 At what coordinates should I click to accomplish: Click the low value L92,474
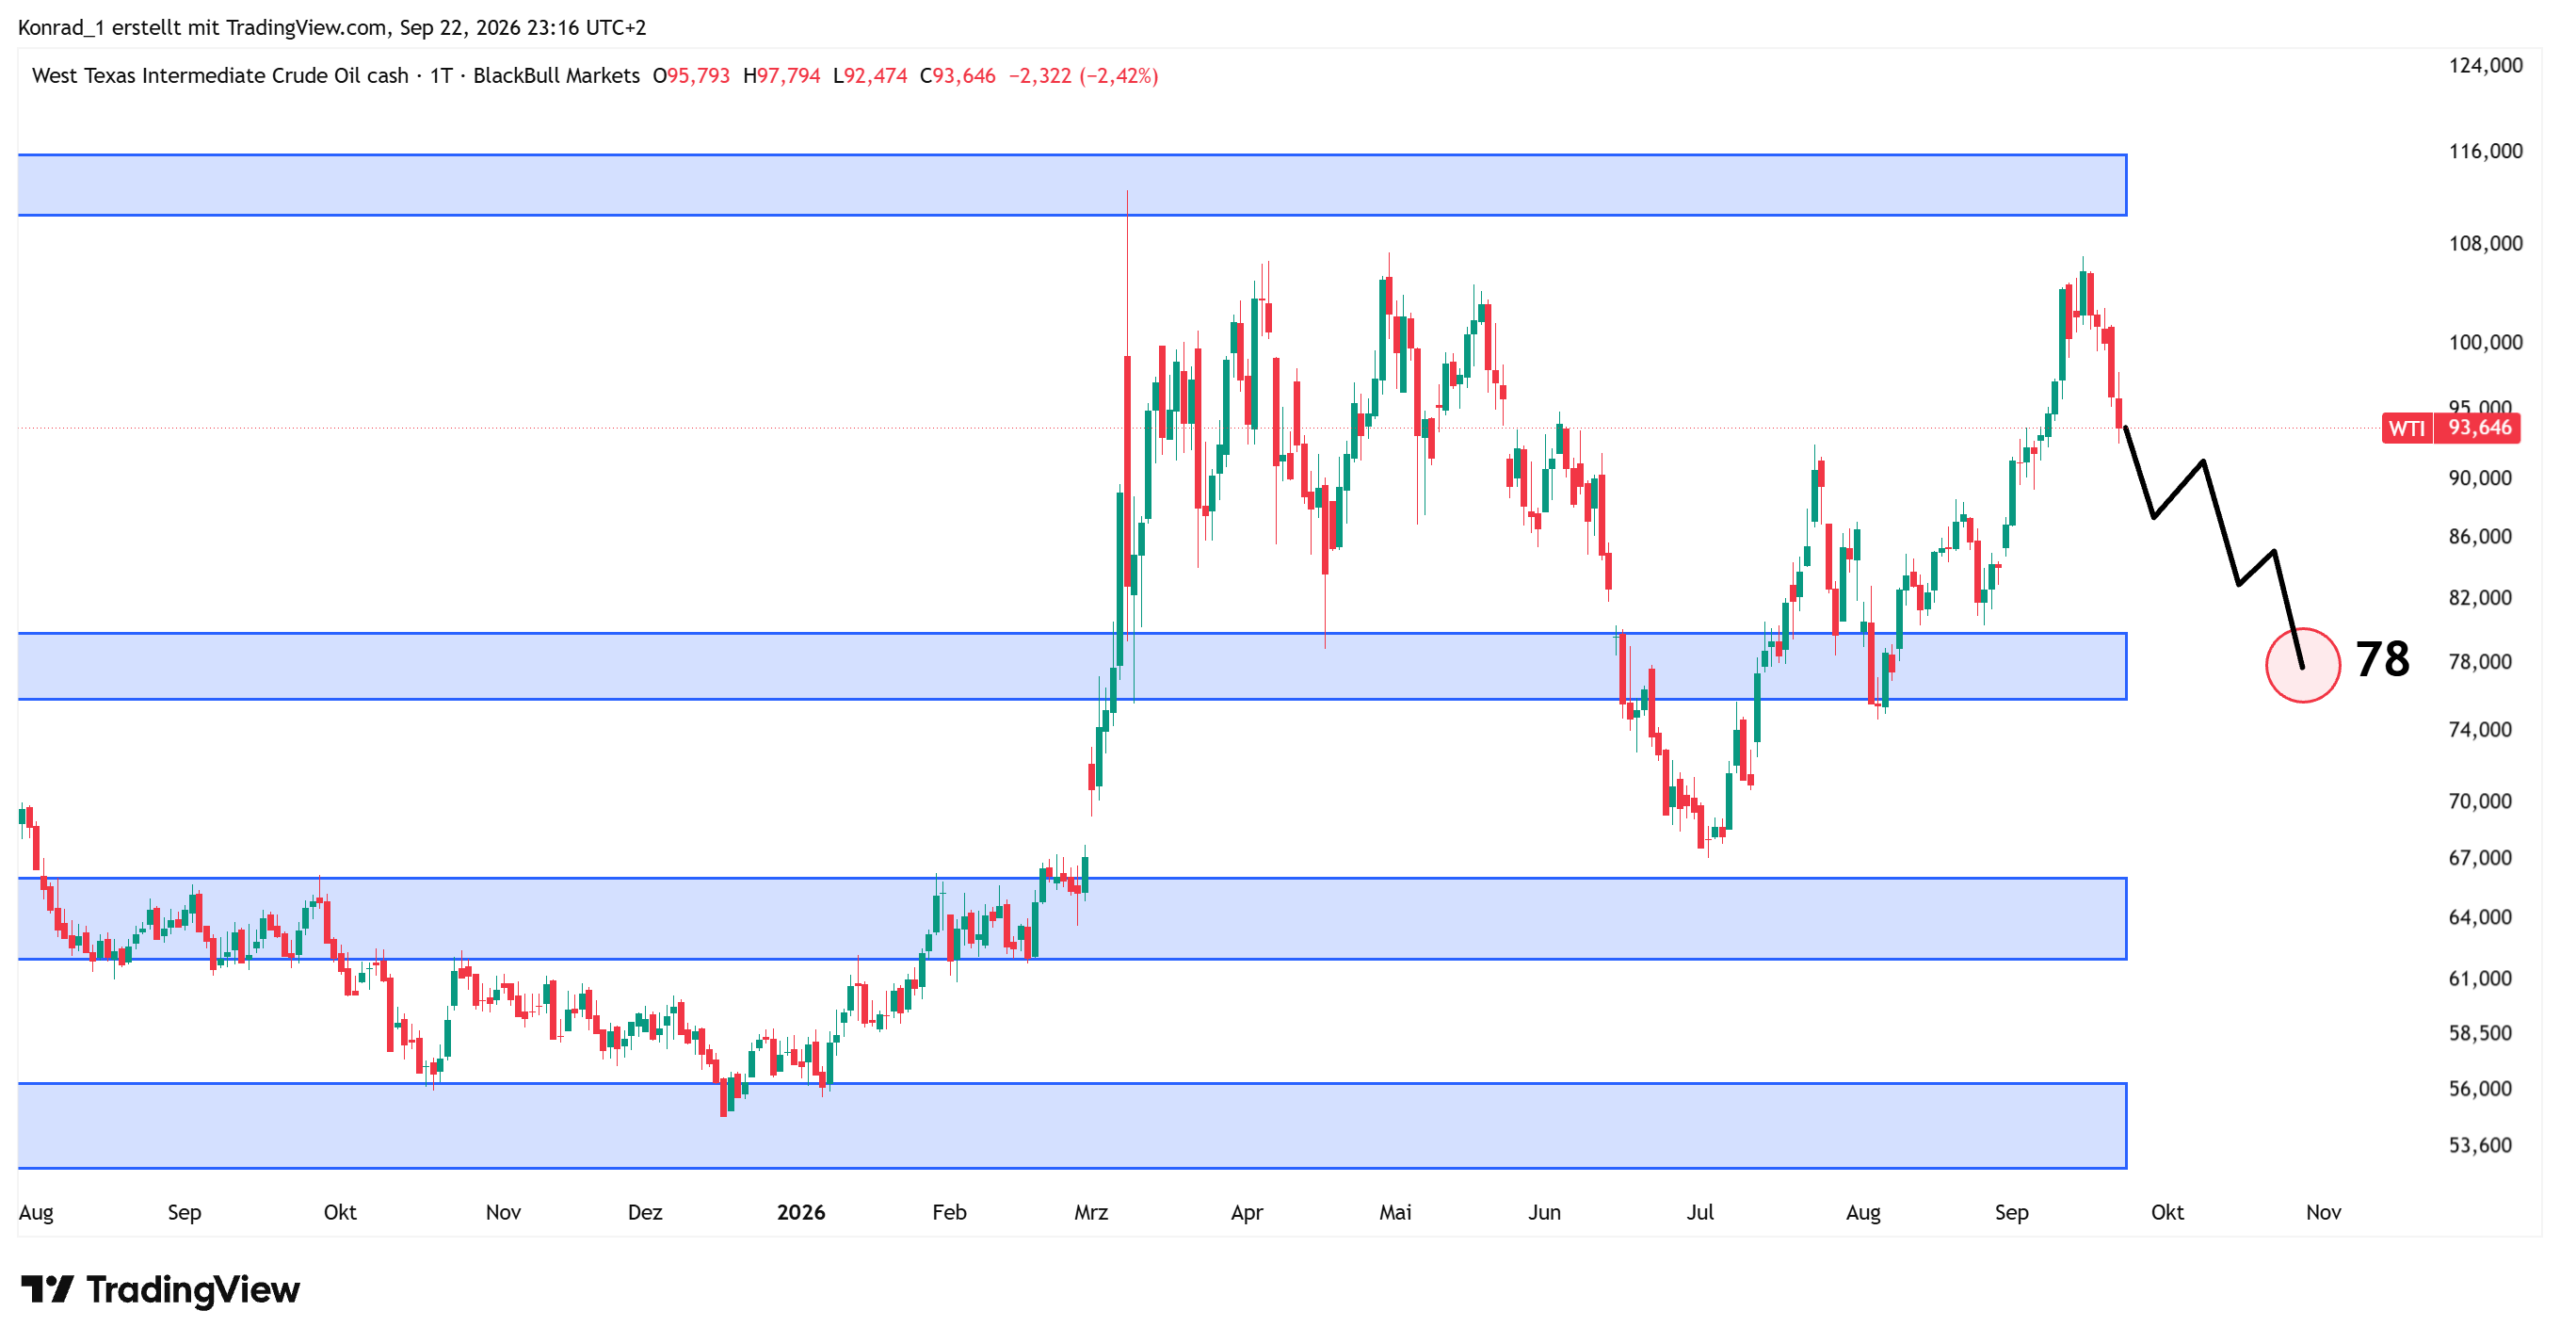[x=870, y=76]
